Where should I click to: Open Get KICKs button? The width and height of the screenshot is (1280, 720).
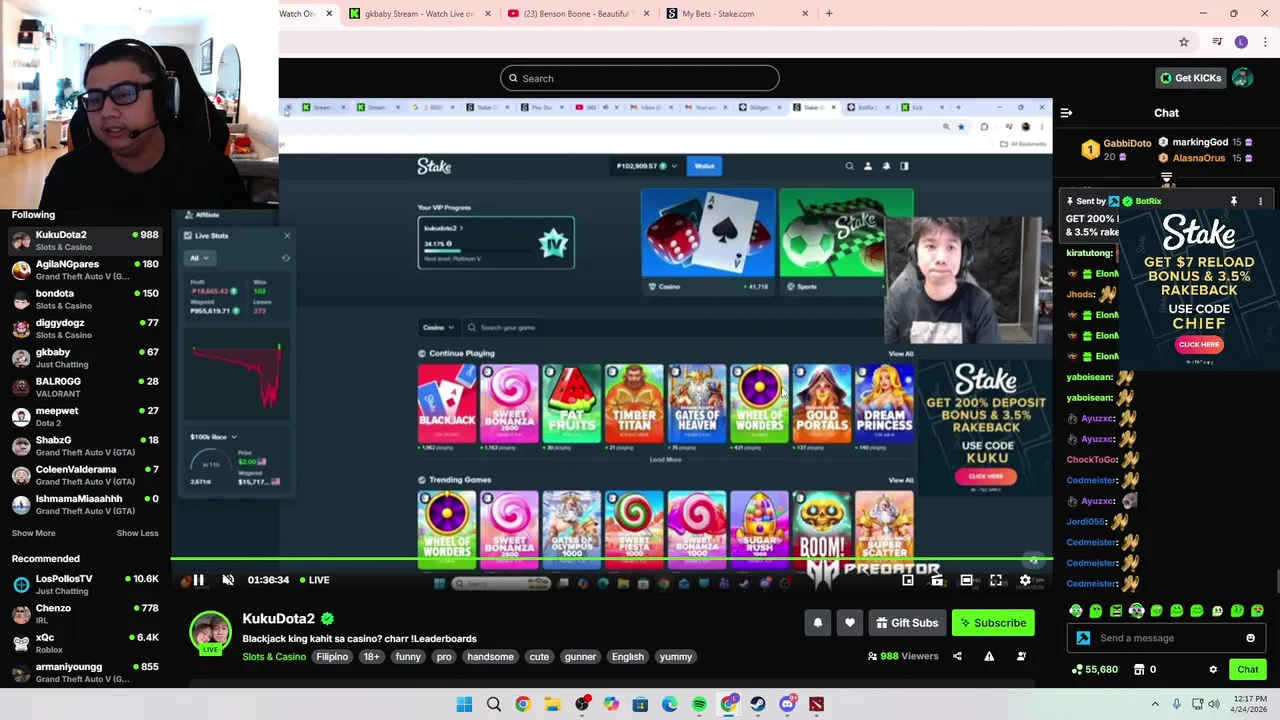tap(1190, 78)
